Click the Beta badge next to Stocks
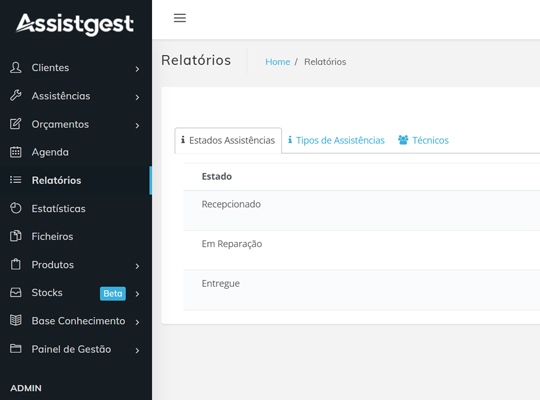This screenshot has height=400, width=540. pyautogui.click(x=113, y=294)
